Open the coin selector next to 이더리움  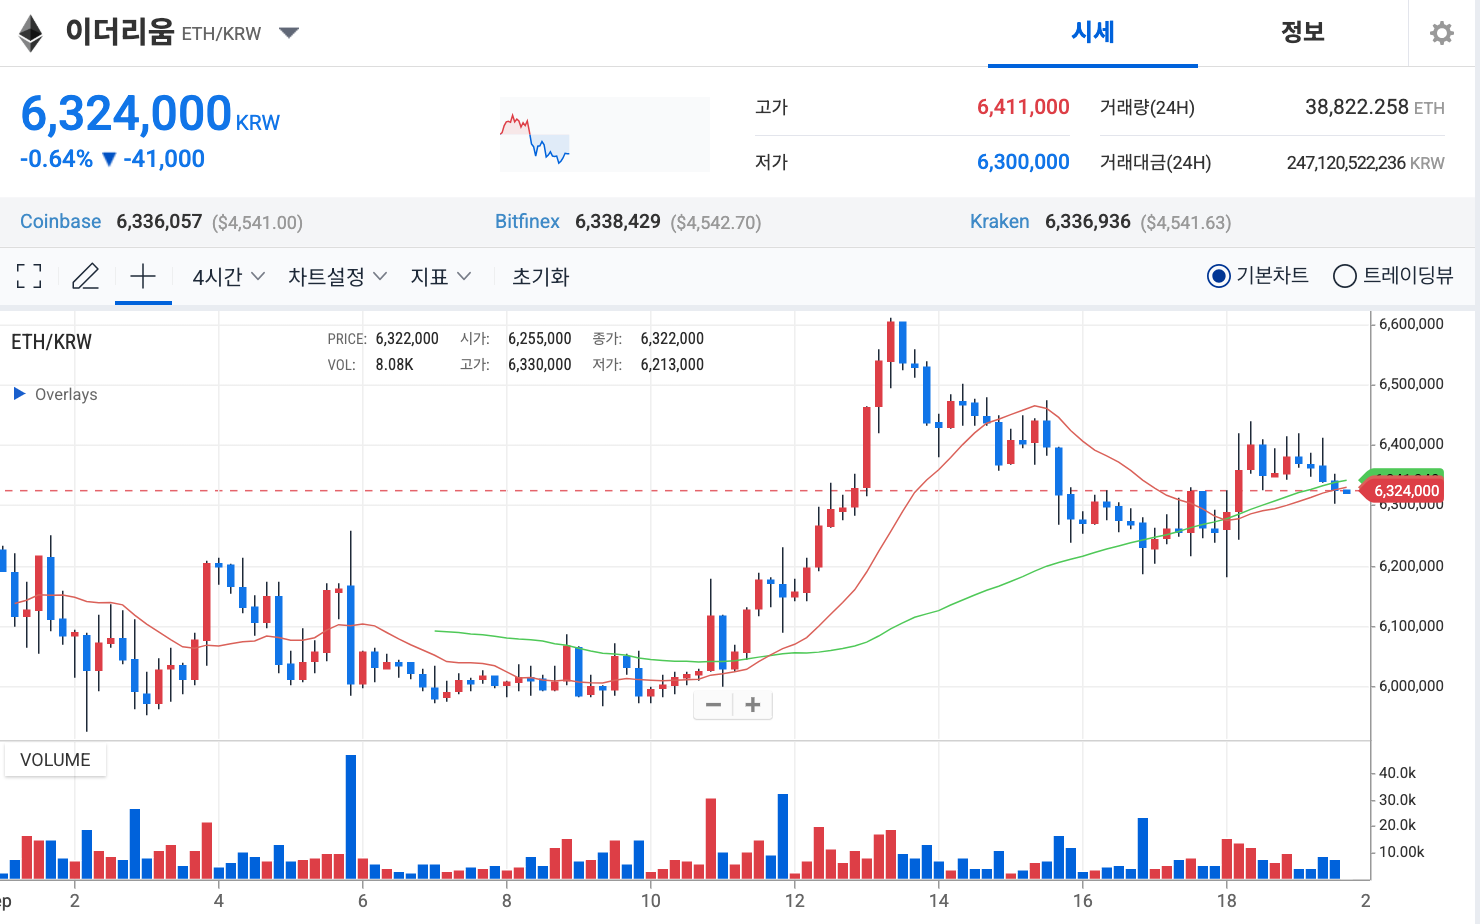pyautogui.click(x=288, y=32)
